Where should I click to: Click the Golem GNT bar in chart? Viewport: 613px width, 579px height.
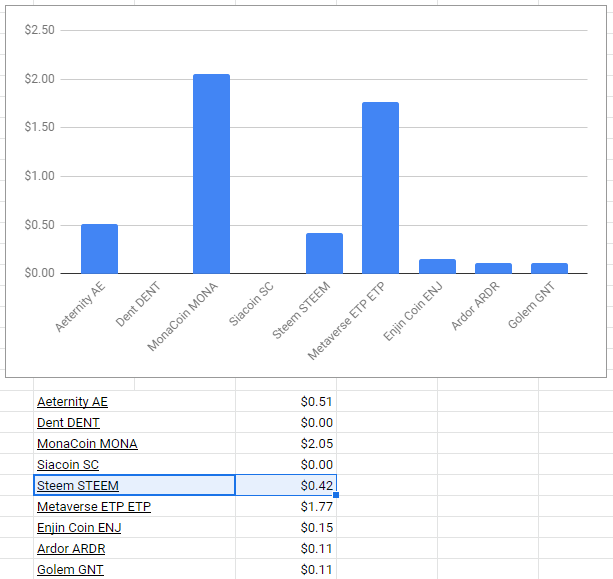pos(549,268)
